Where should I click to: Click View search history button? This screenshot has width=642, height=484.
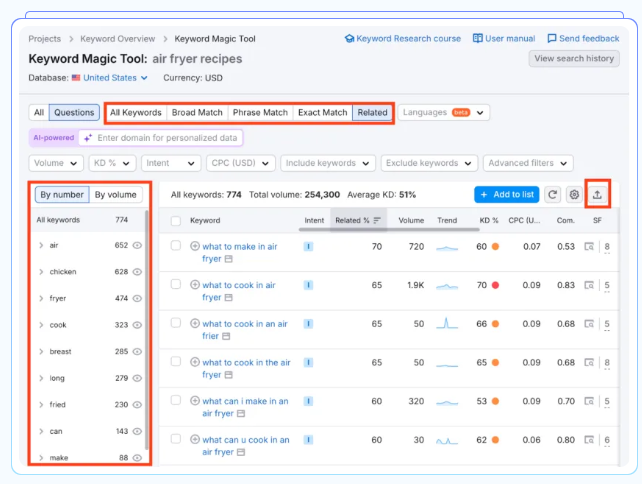[574, 59]
